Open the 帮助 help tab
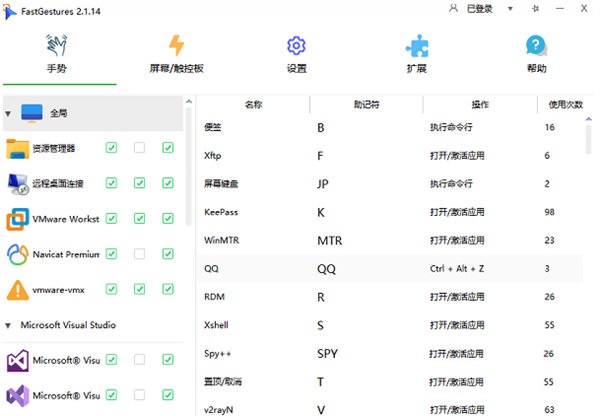600x416 pixels. tap(536, 54)
